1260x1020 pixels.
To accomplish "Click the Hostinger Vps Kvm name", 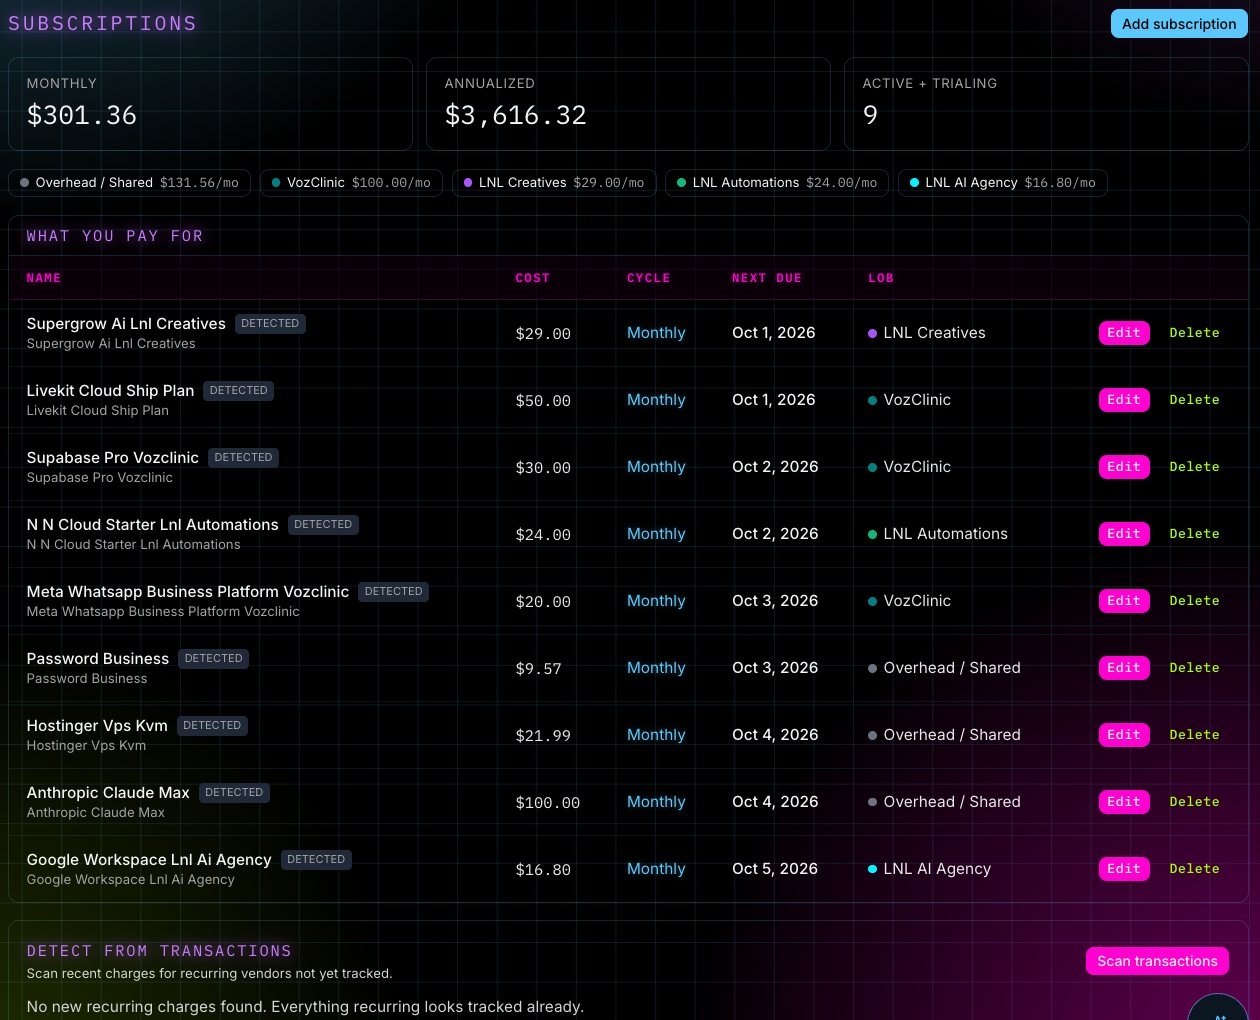I will (97, 726).
